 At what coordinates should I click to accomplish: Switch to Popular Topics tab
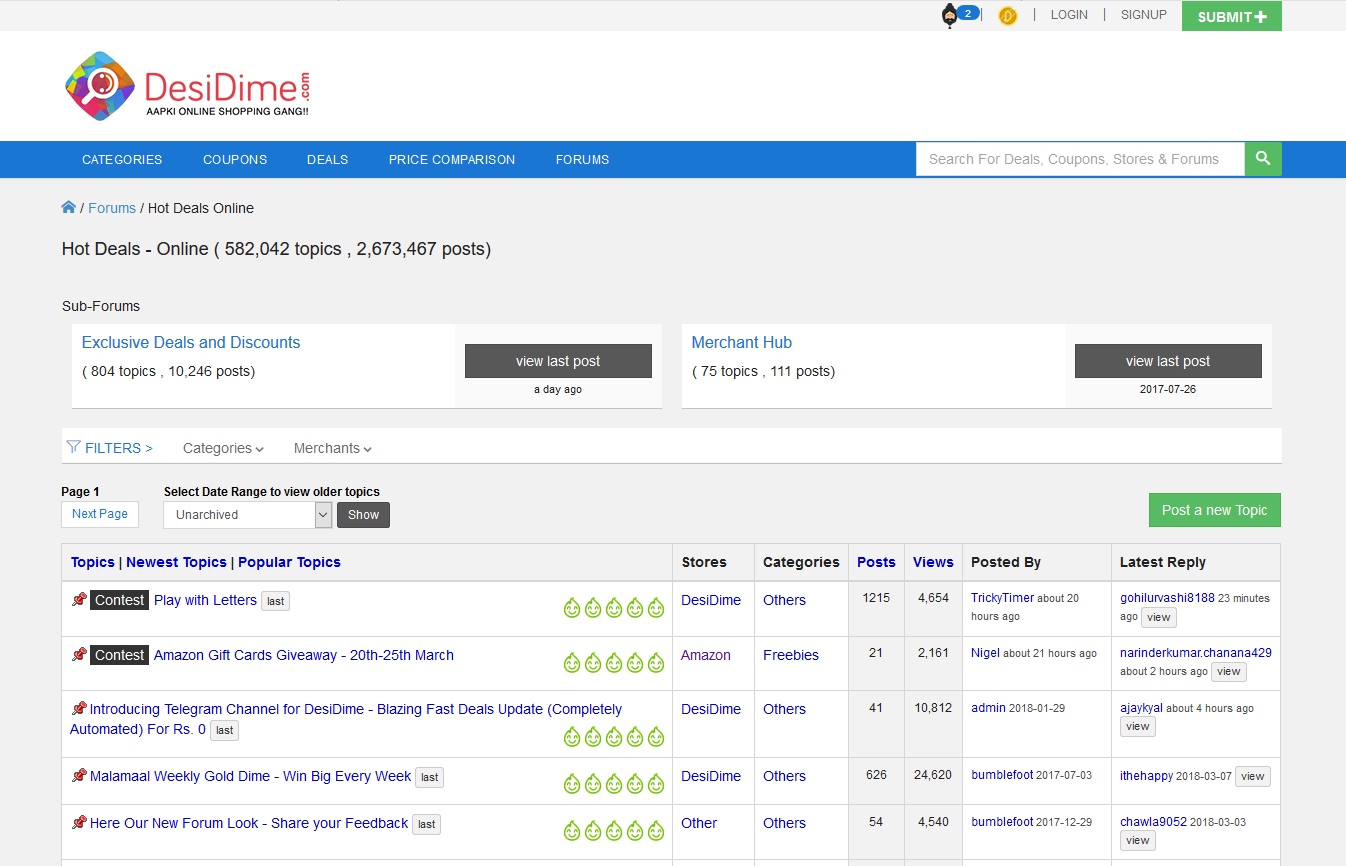[x=289, y=562]
